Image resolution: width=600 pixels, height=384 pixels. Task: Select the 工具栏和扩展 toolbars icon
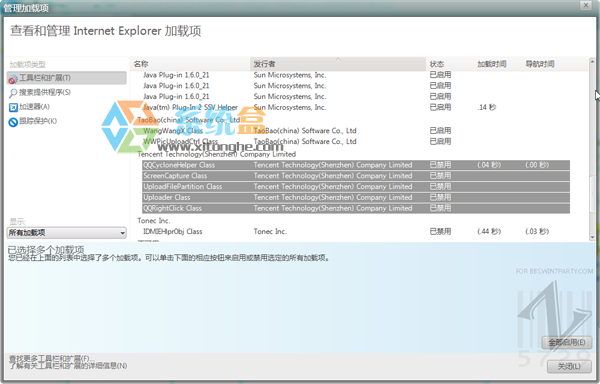coord(13,79)
